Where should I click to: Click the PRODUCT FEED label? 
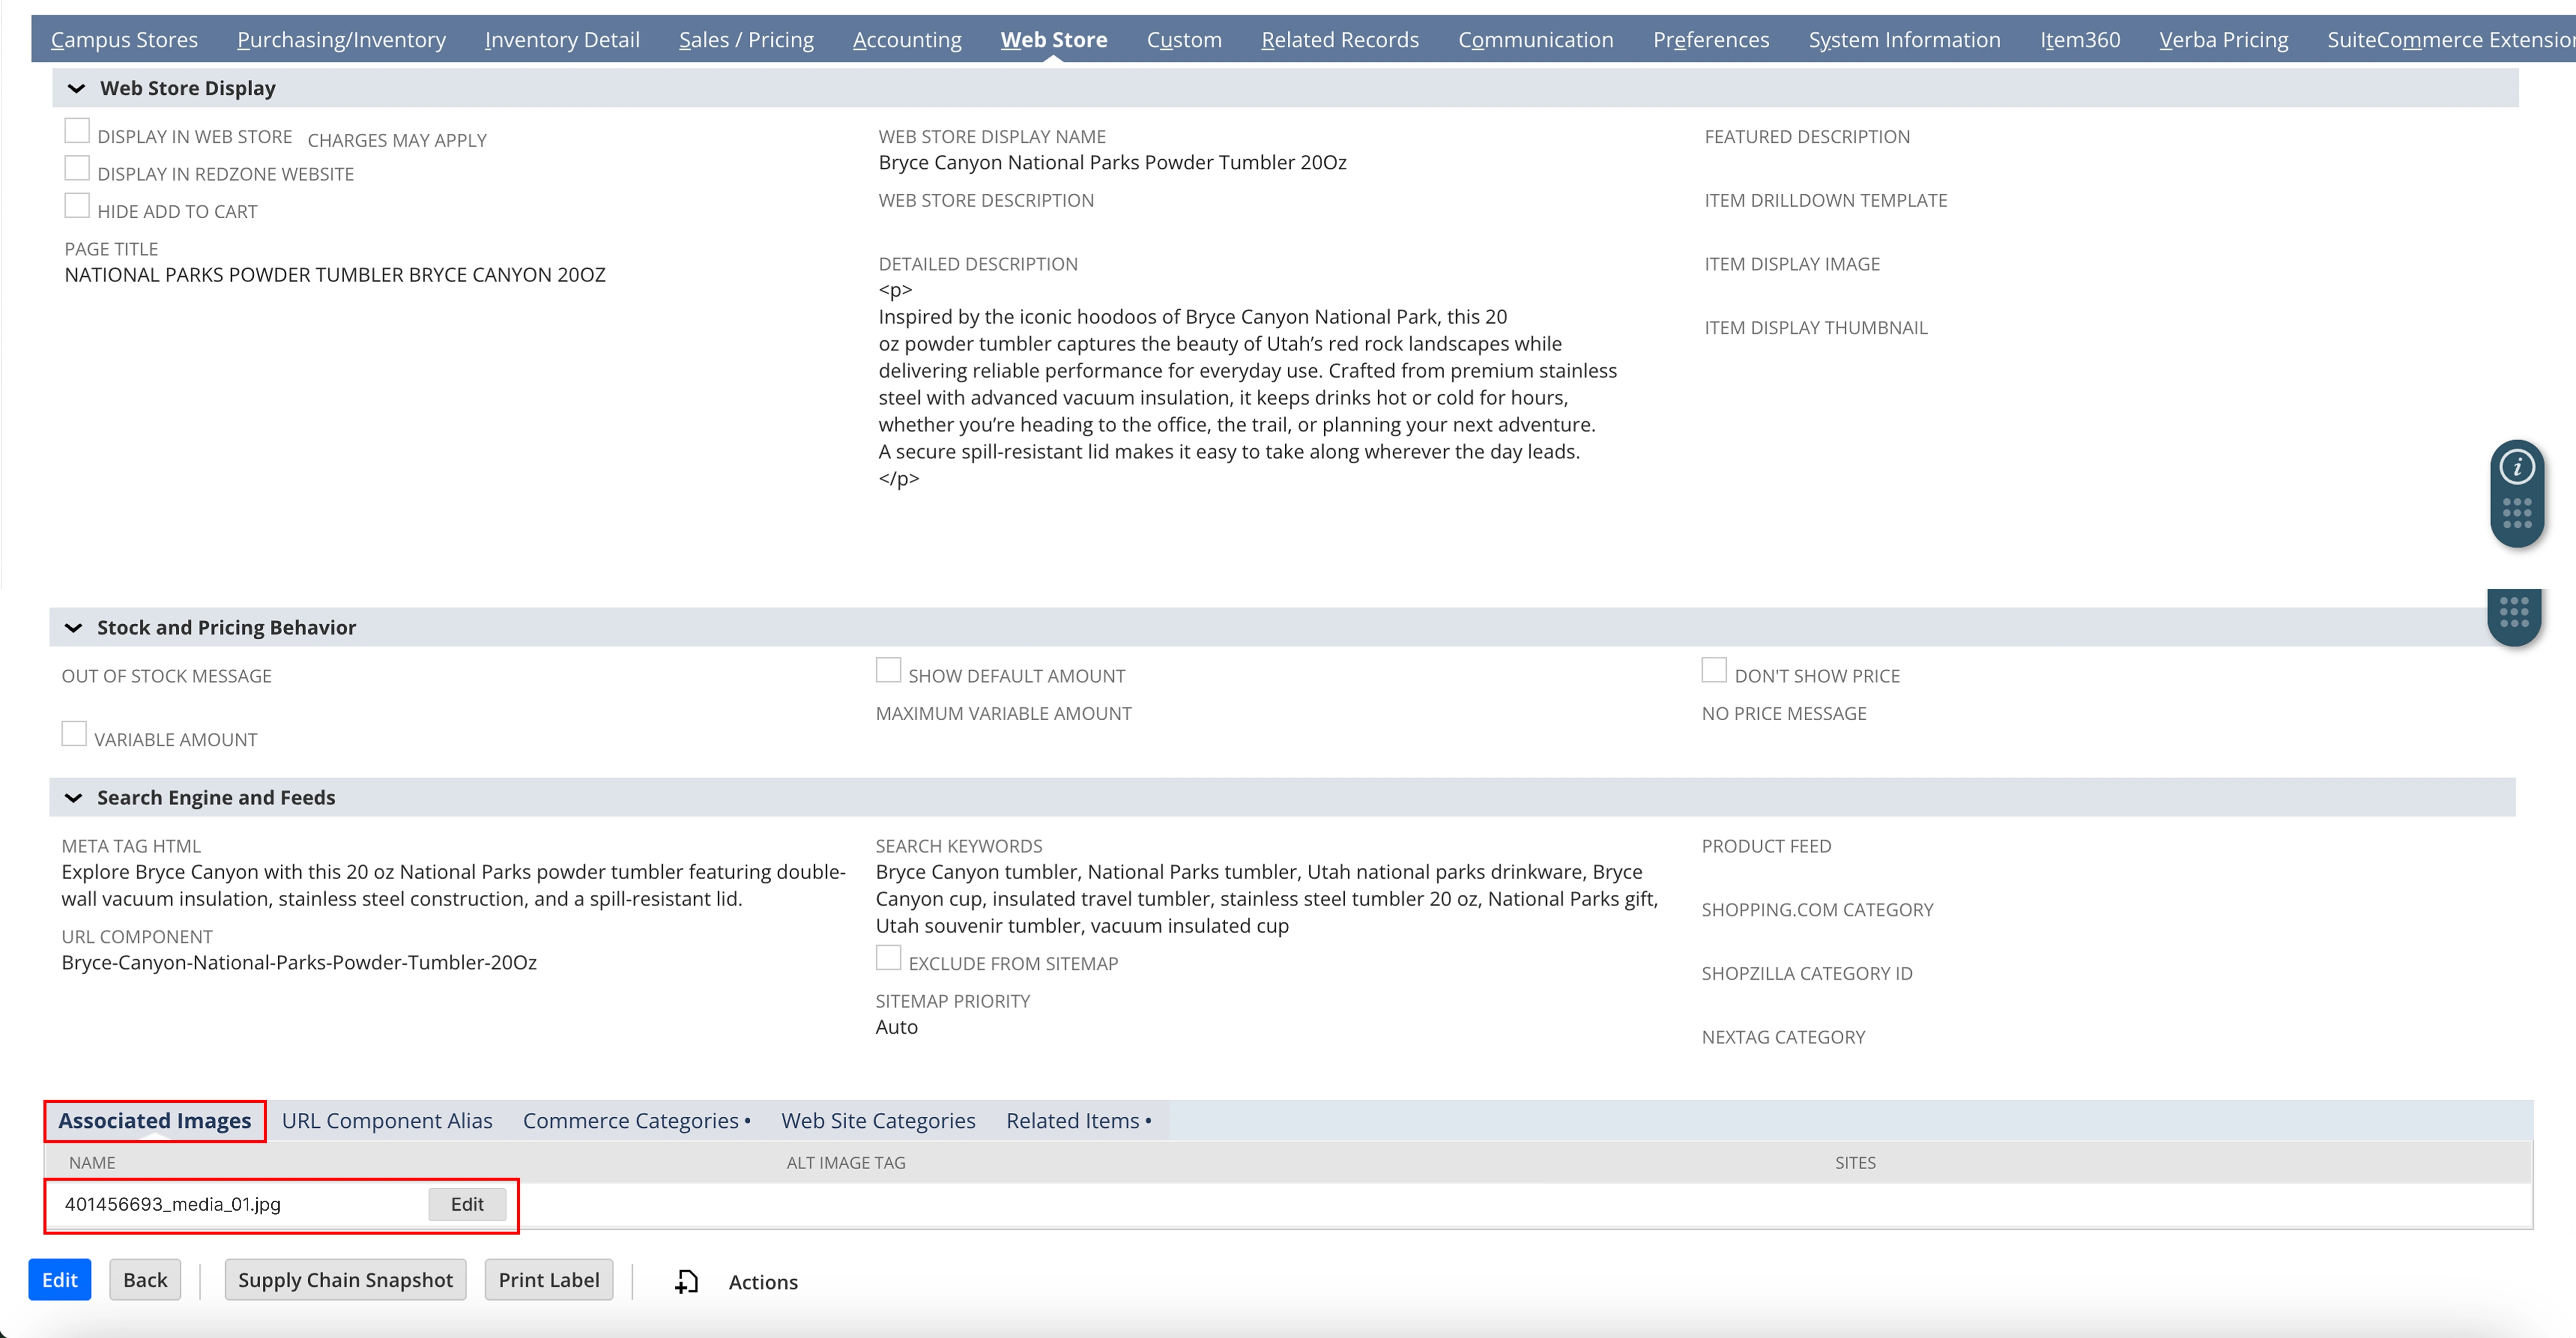1767,846
